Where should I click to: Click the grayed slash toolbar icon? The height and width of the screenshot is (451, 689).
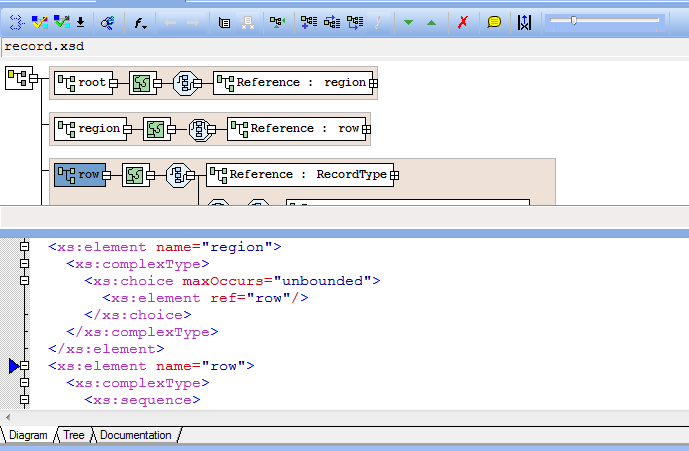point(377,22)
